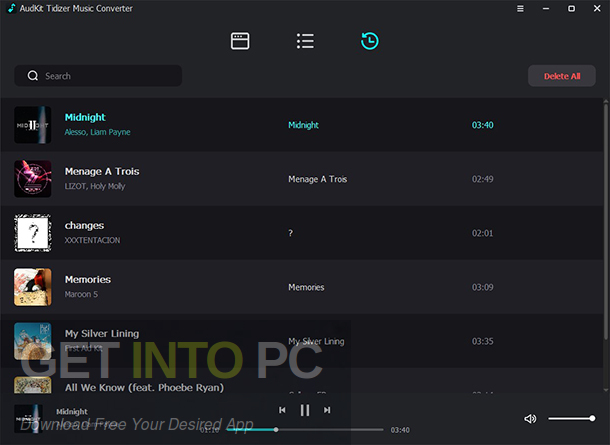Click the Delete All button
Viewport: 610px width, 445px height.
point(561,76)
